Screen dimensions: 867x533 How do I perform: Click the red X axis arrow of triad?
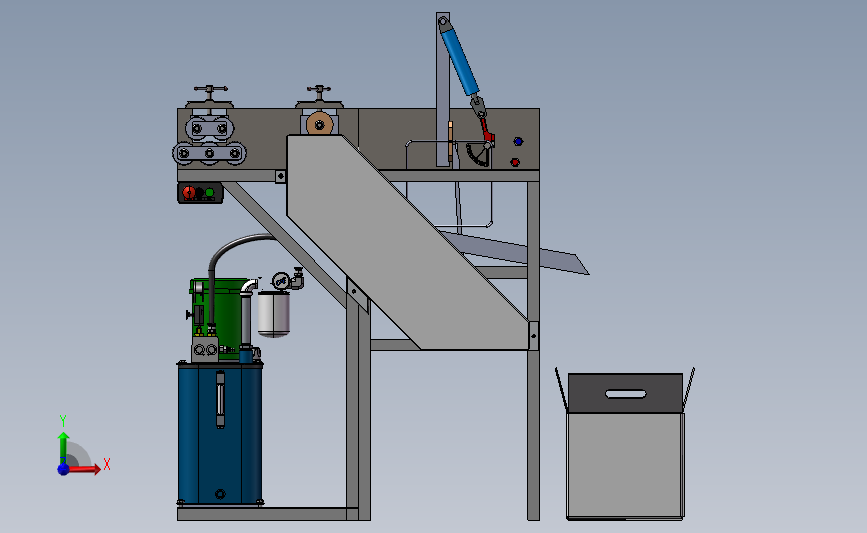click(x=85, y=469)
